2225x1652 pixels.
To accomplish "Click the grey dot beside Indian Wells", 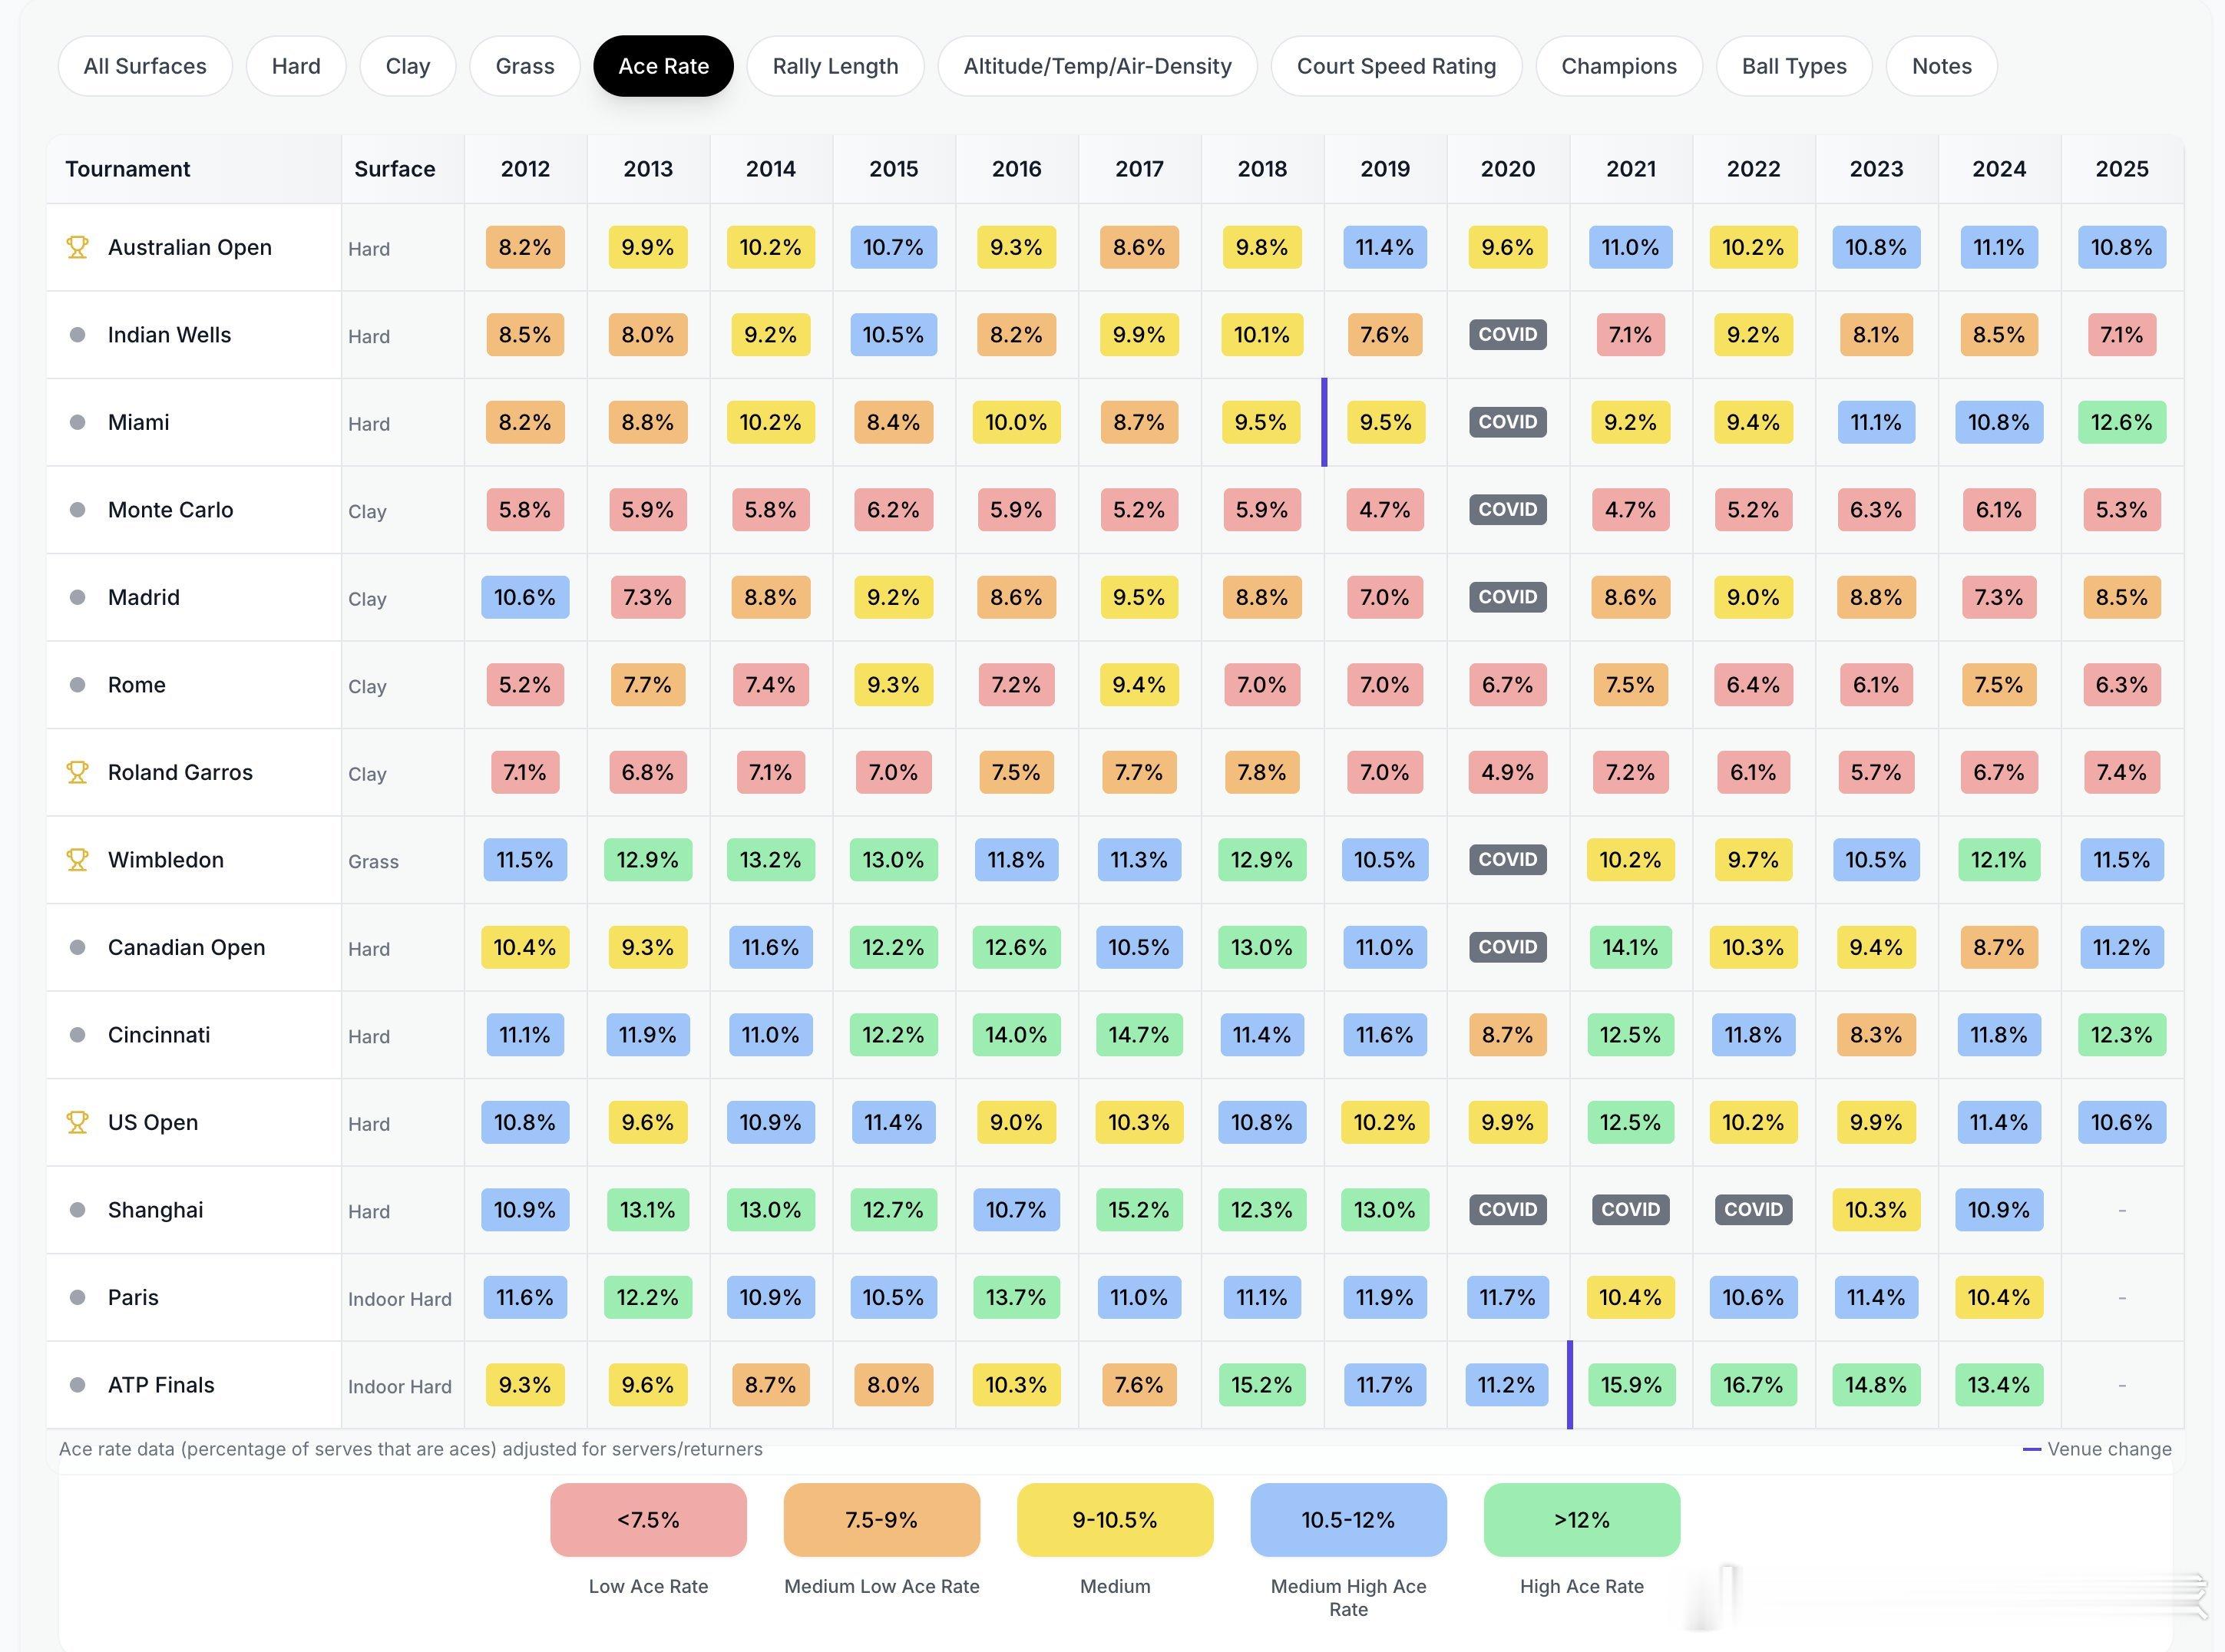I will coord(77,335).
